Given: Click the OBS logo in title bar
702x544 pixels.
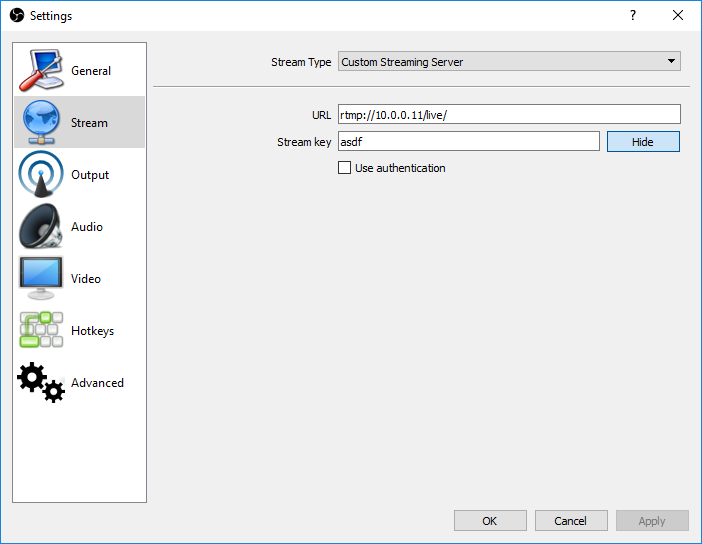Looking at the screenshot, I should (x=16, y=16).
